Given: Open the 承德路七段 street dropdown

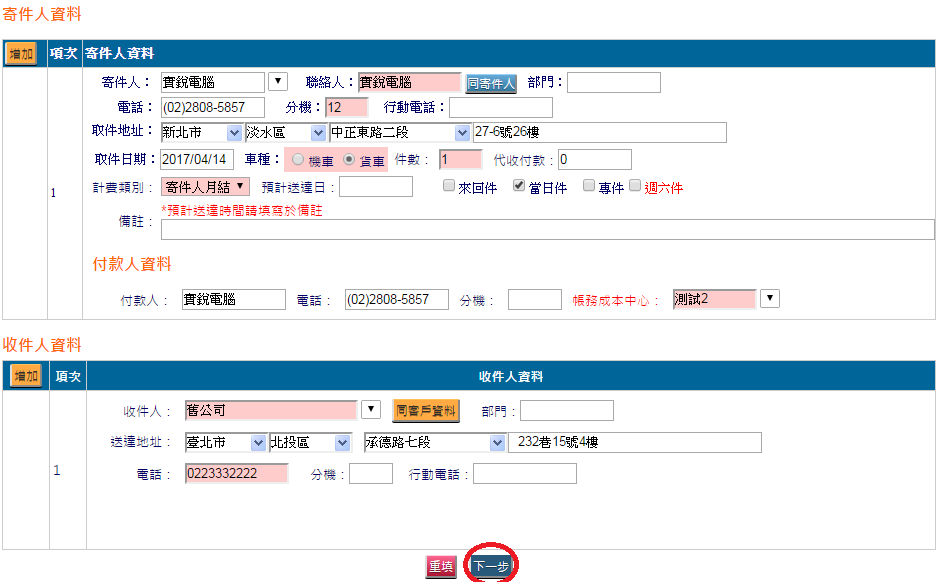Looking at the screenshot, I should [497, 443].
